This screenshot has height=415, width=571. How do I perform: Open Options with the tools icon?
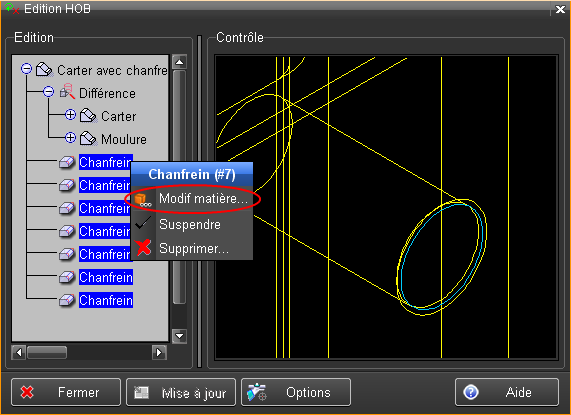tap(257, 392)
